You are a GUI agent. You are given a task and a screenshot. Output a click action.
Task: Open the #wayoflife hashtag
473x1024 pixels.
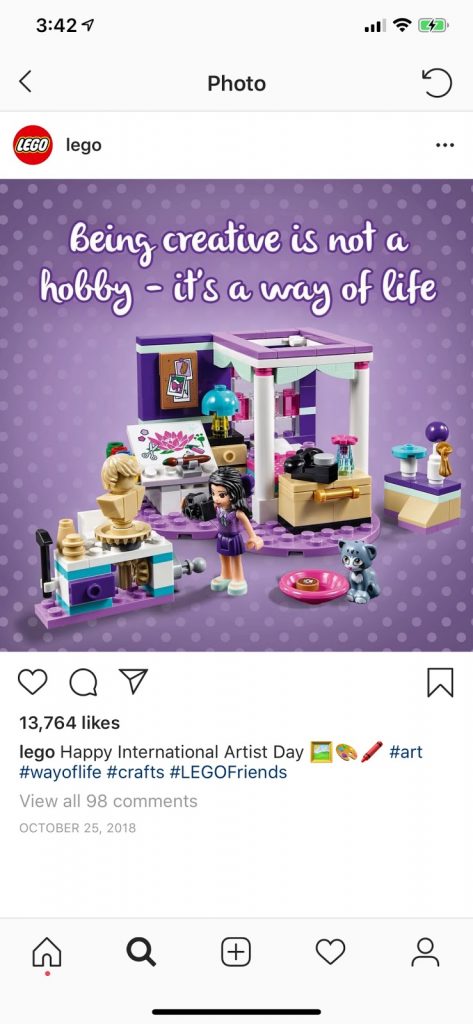pyautogui.click(x=61, y=773)
